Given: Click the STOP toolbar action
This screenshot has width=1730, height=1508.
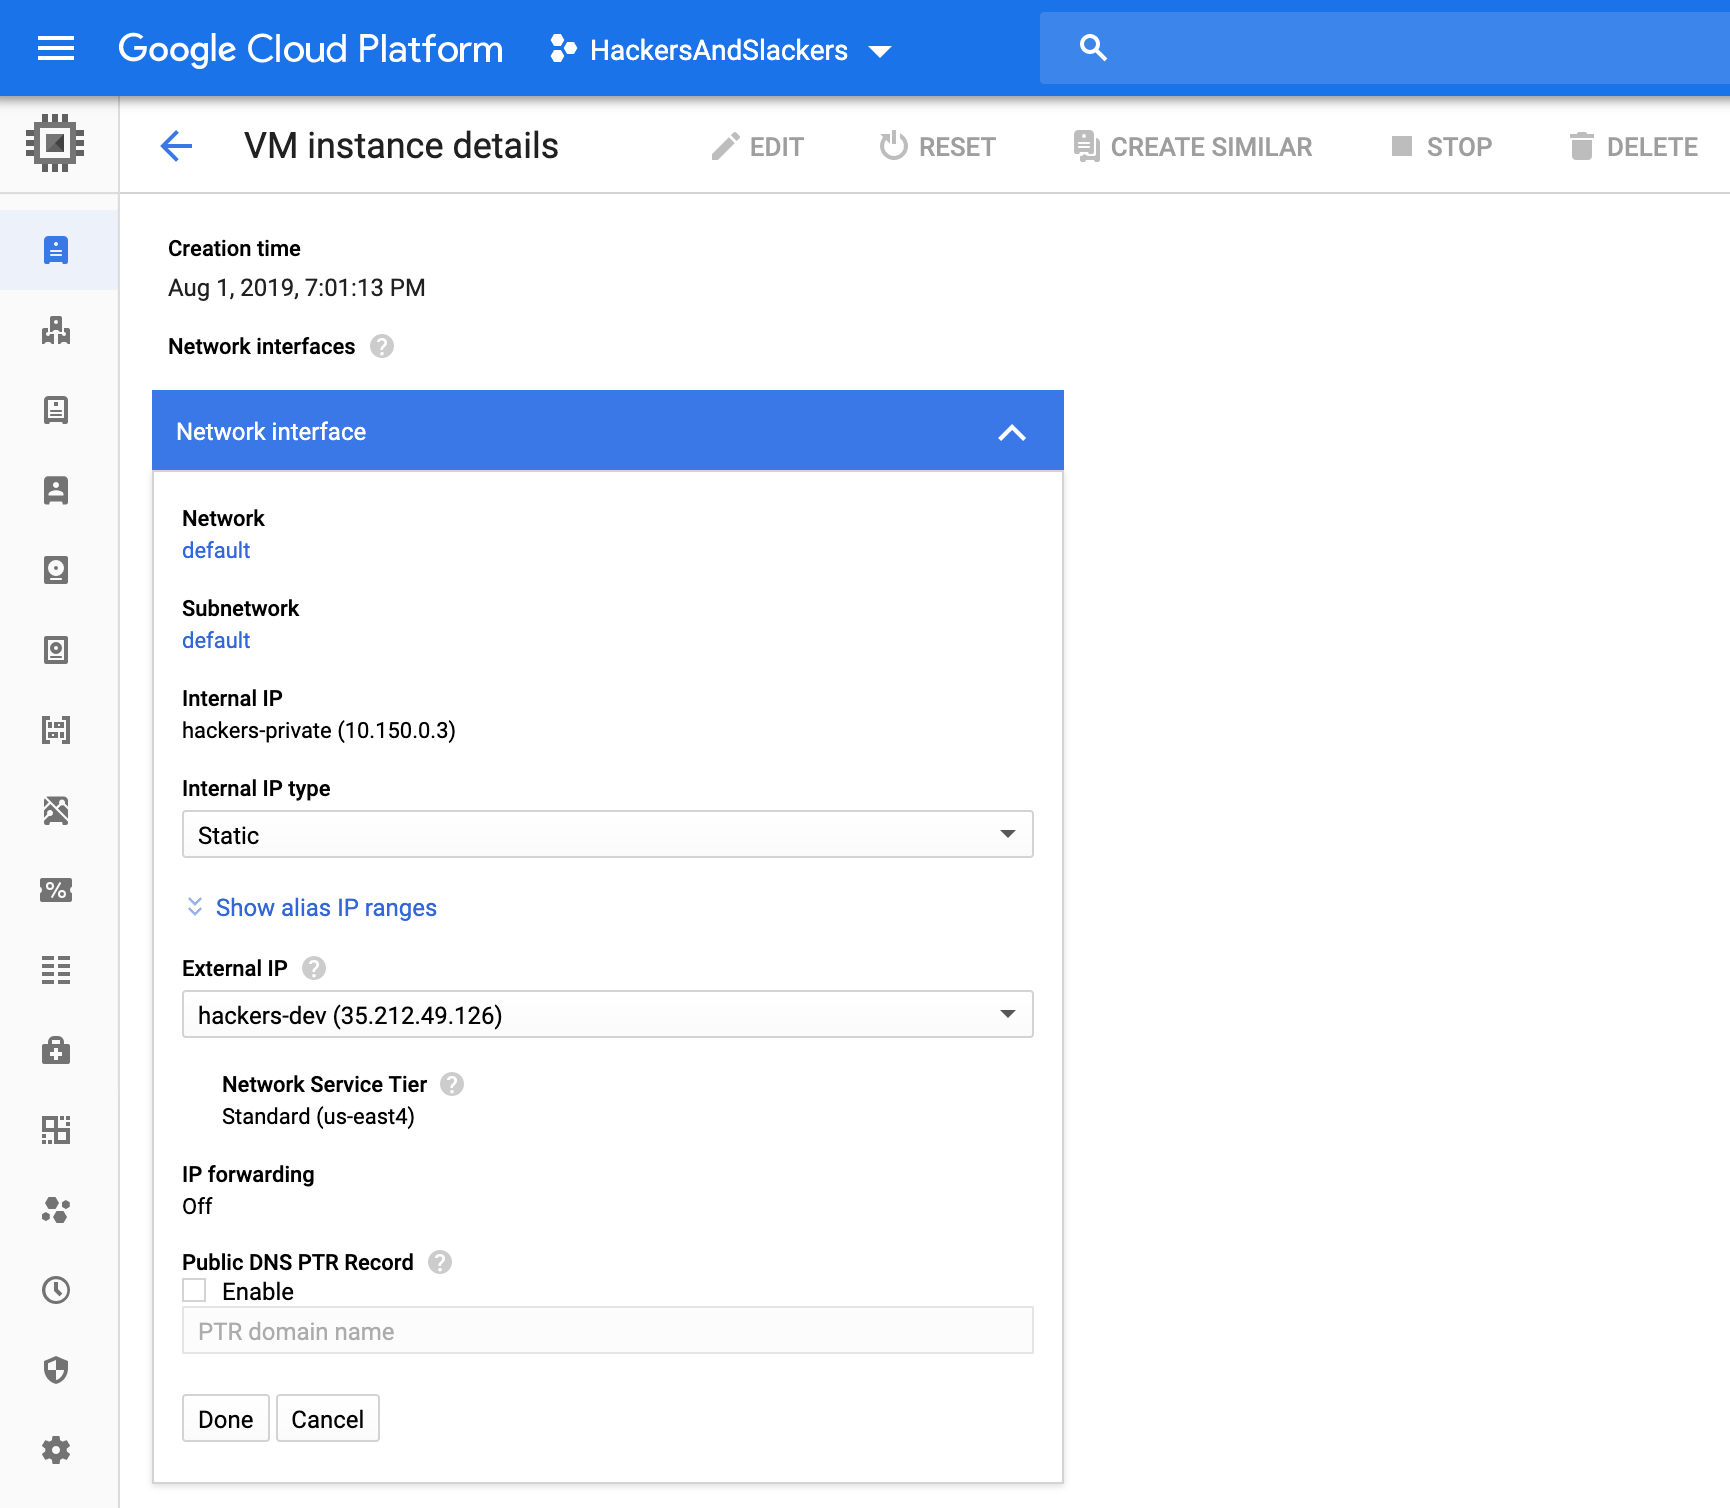Looking at the screenshot, I should click(x=1441, y=147).
